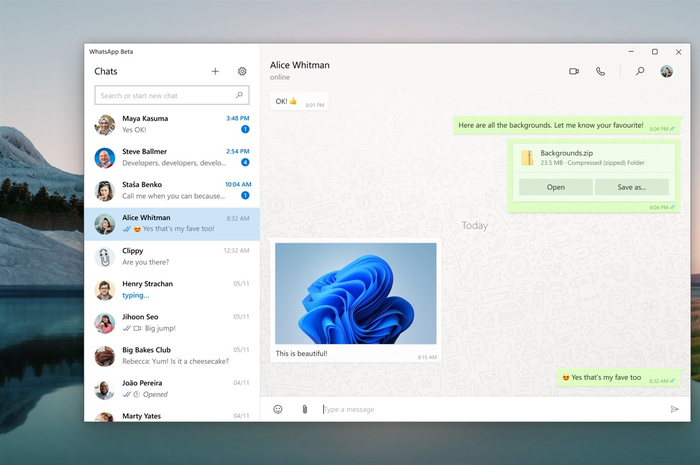Focus the Search or start new chat field
Screen dimensions: 700x465
172,95
